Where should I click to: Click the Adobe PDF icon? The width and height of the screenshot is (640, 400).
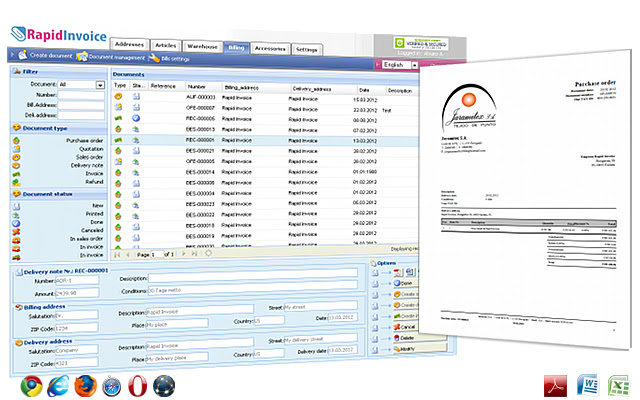(x=555, y=386)
